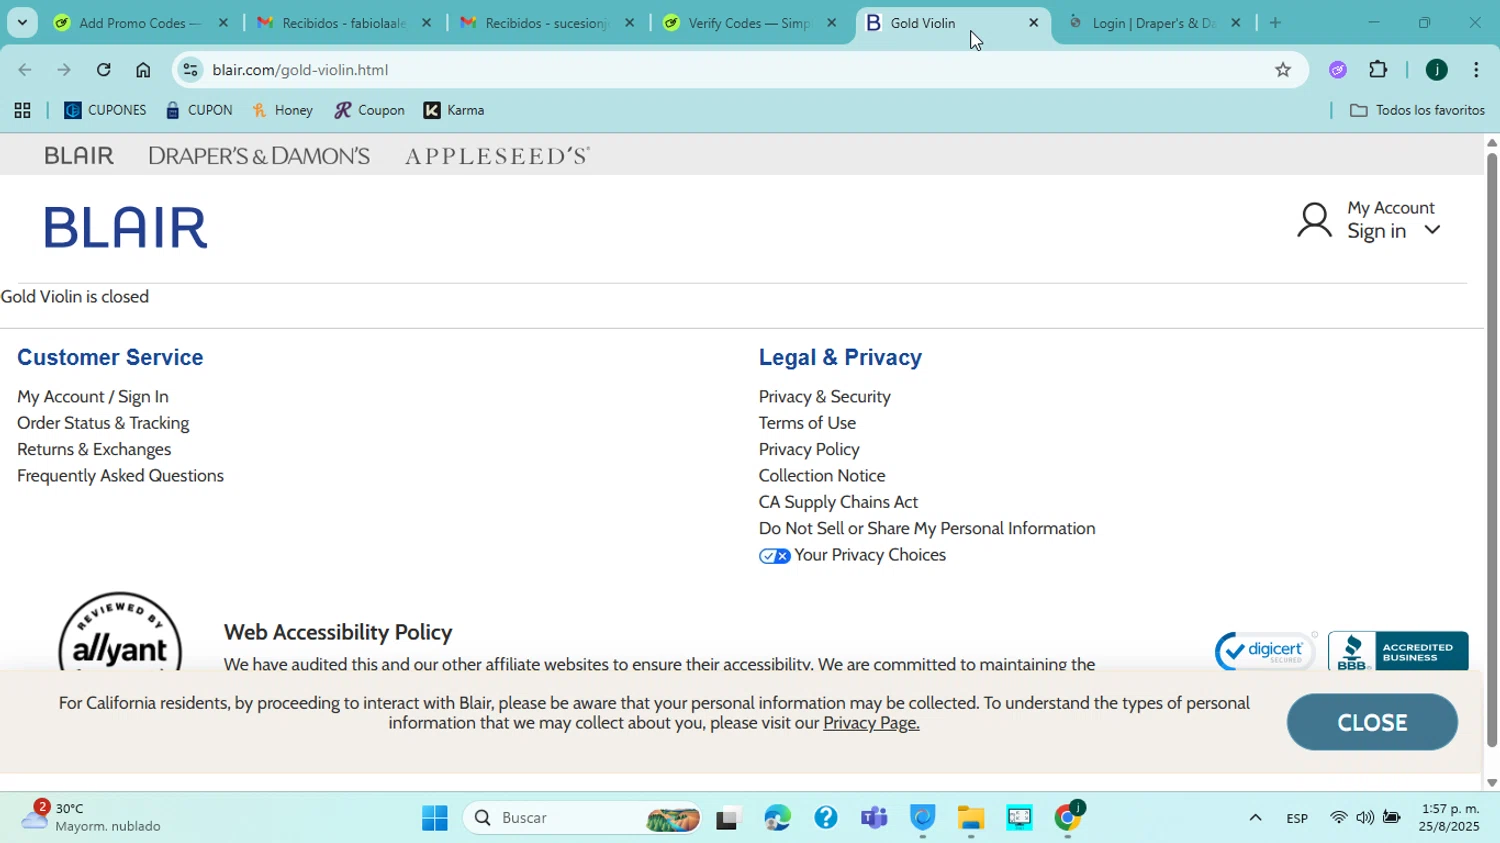Viewport: 1500px width, 843px height.
Task: Open the Chrome three-dot menu
Action: 1476,70
